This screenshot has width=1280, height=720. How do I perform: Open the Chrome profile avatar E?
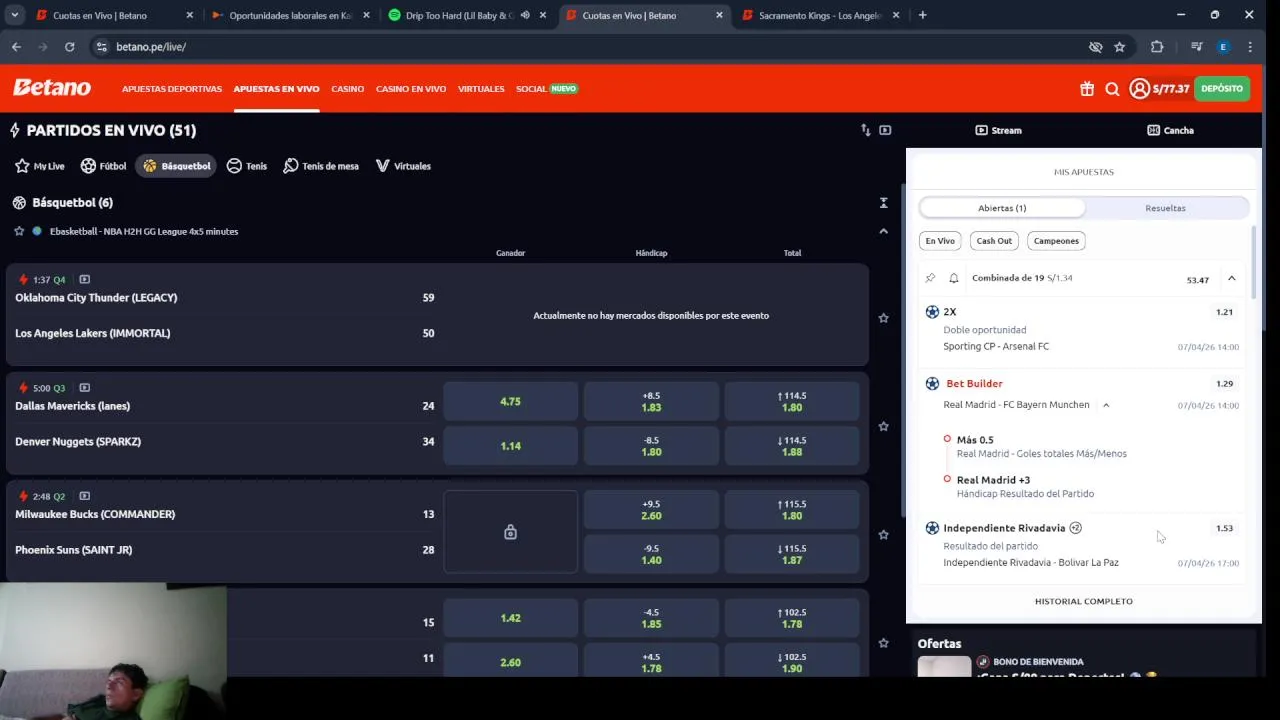[x=1223, y=46]
